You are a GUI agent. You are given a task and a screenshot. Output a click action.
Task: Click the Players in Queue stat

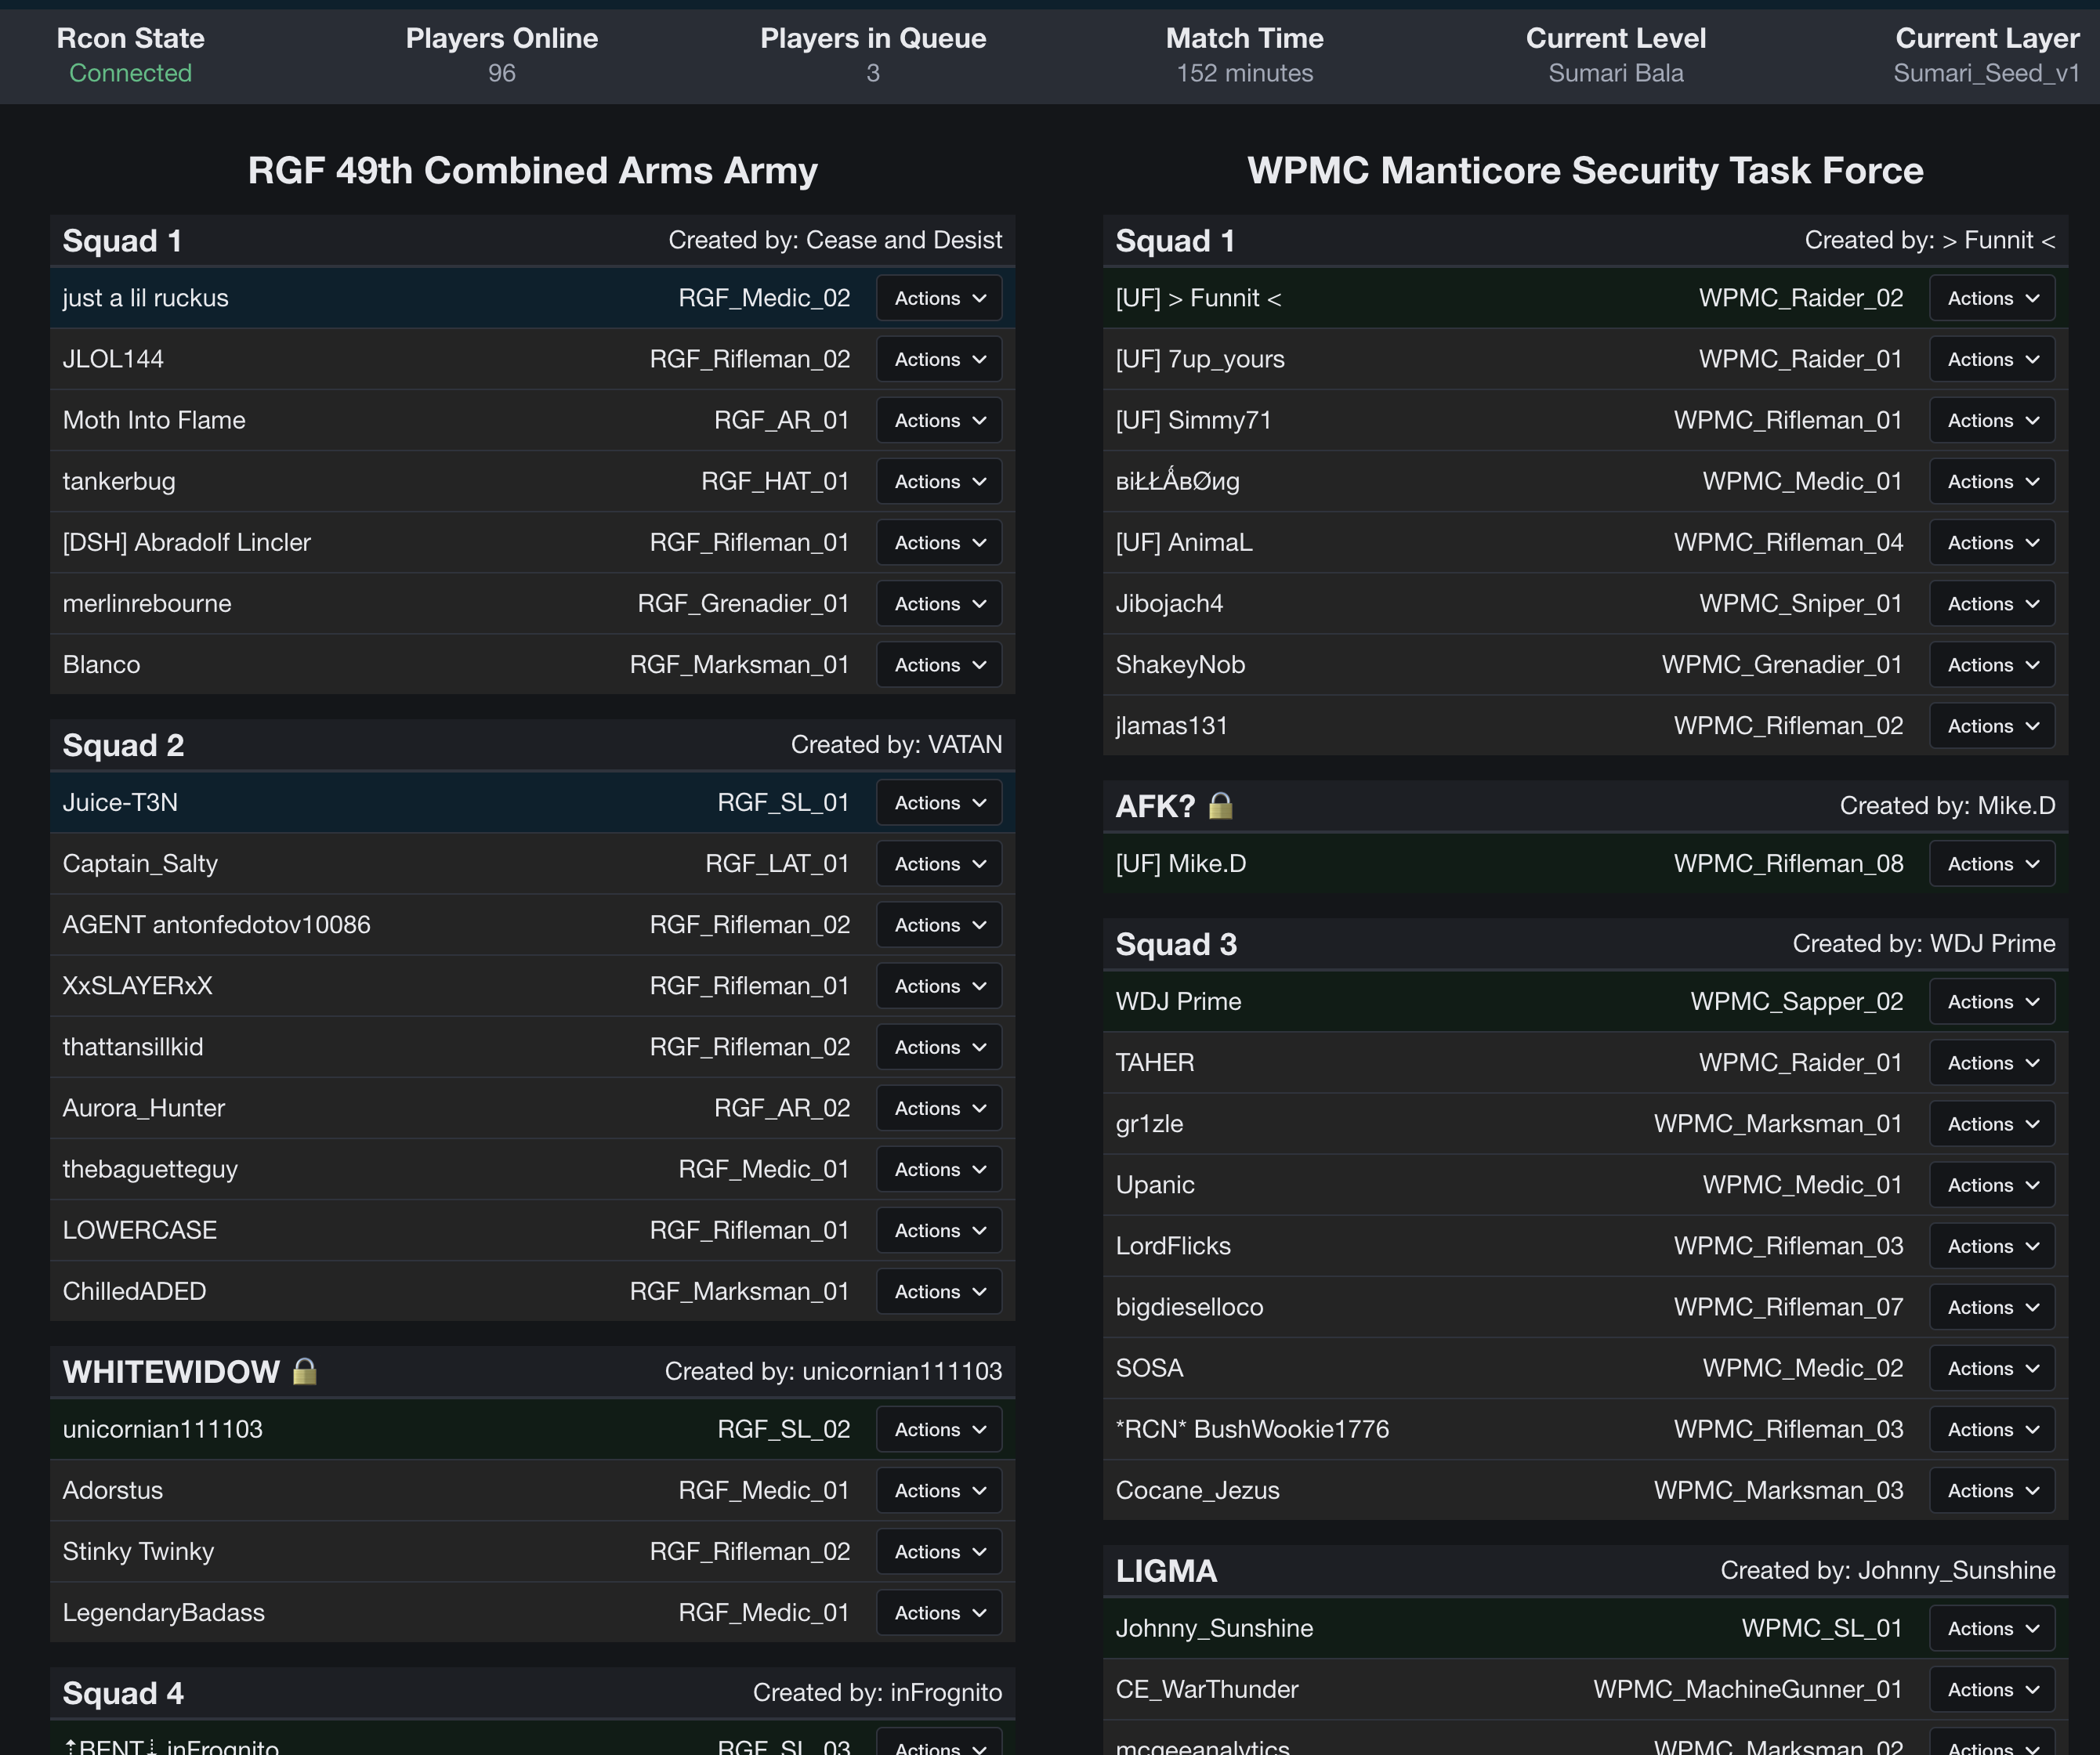872,55
